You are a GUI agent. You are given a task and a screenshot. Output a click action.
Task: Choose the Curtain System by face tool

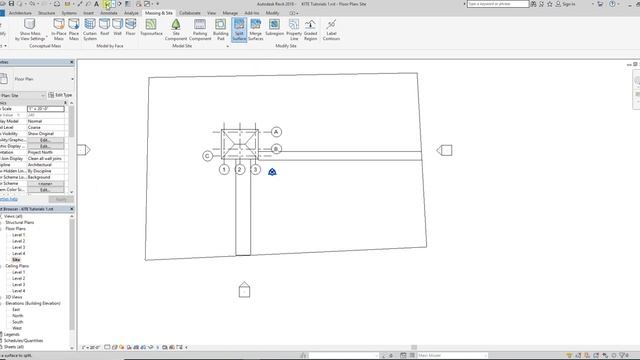(90, 29)
